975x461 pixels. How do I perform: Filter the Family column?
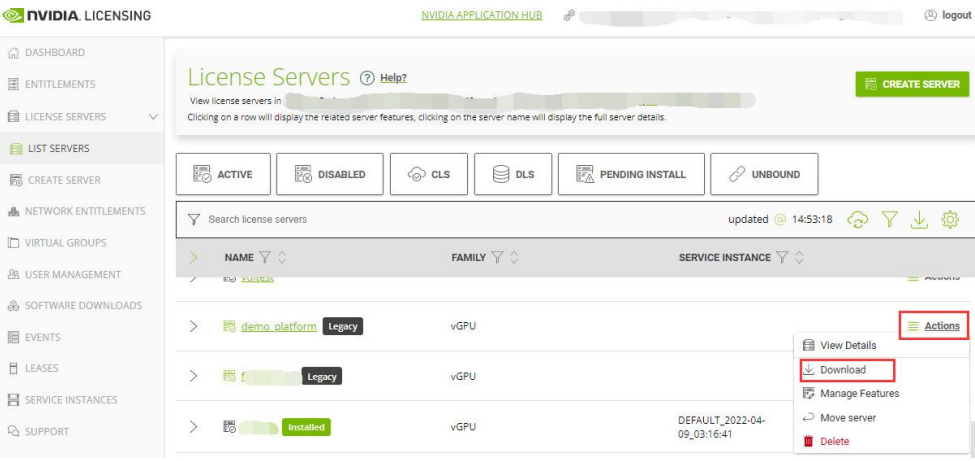coord(496,257)
